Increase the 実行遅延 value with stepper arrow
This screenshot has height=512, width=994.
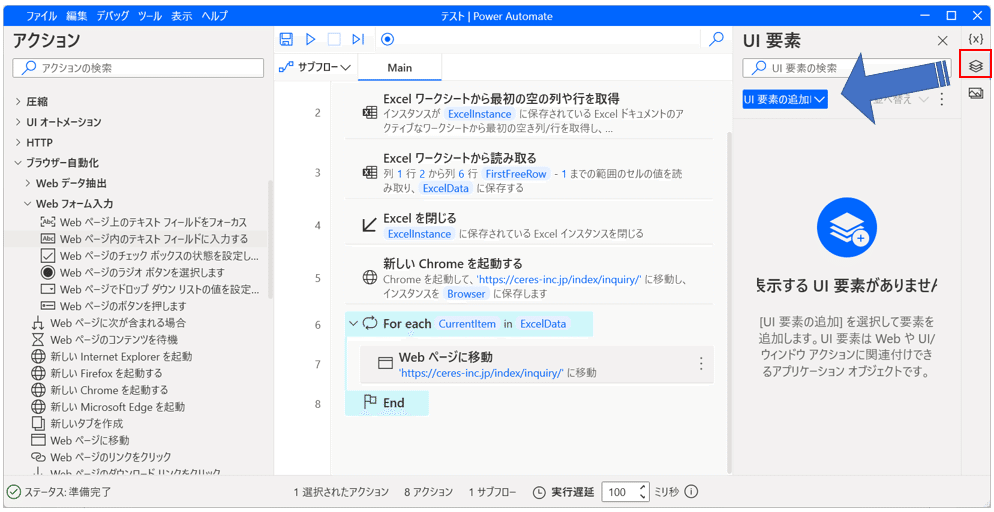tap(645, 487)
